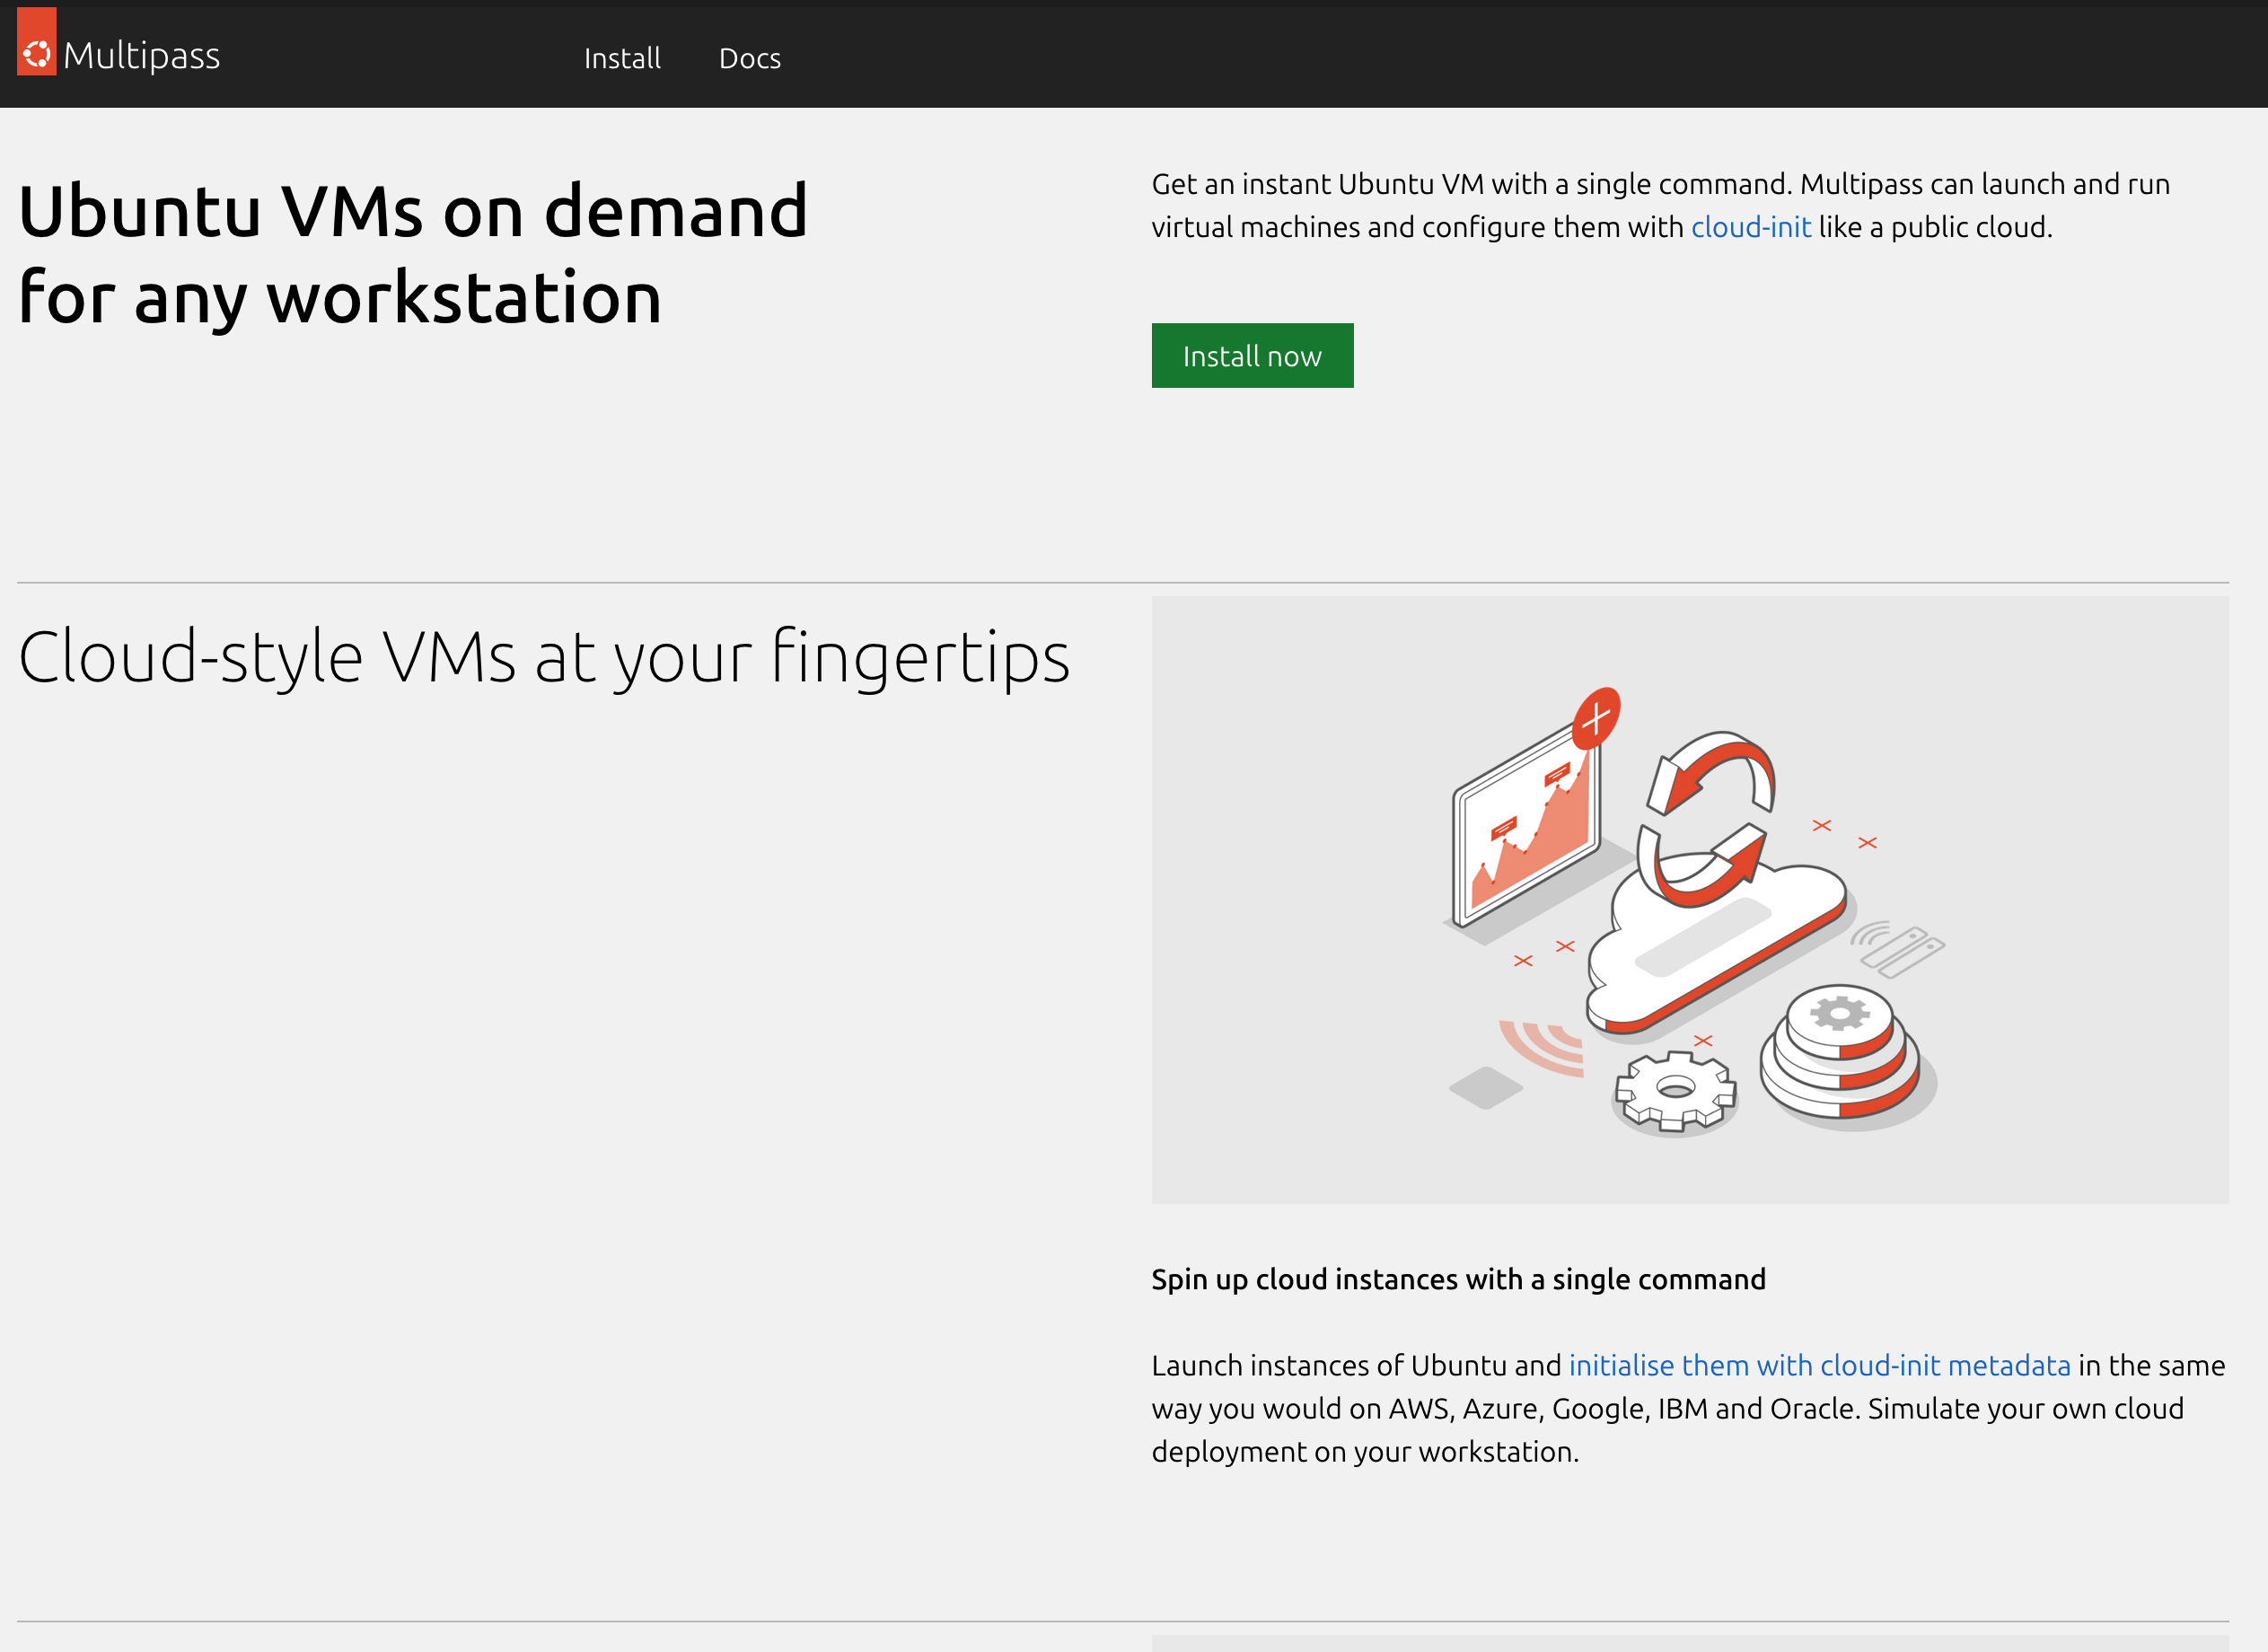2268x1652 pixels.
Task: Click the Spin up cloud instances subheading
Action: coord(1457,1279)
